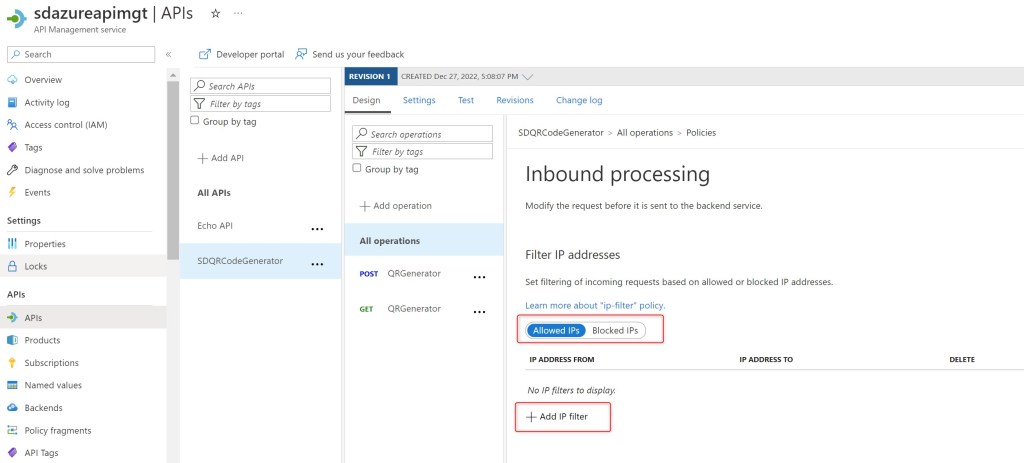Select the POST QRGenerator operation
The image size is (1024, 463).
(412, 273)
